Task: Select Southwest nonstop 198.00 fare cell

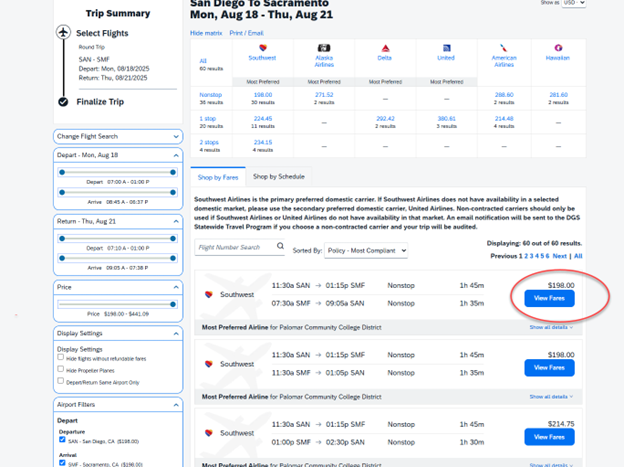Action: (x=263, y=95)
